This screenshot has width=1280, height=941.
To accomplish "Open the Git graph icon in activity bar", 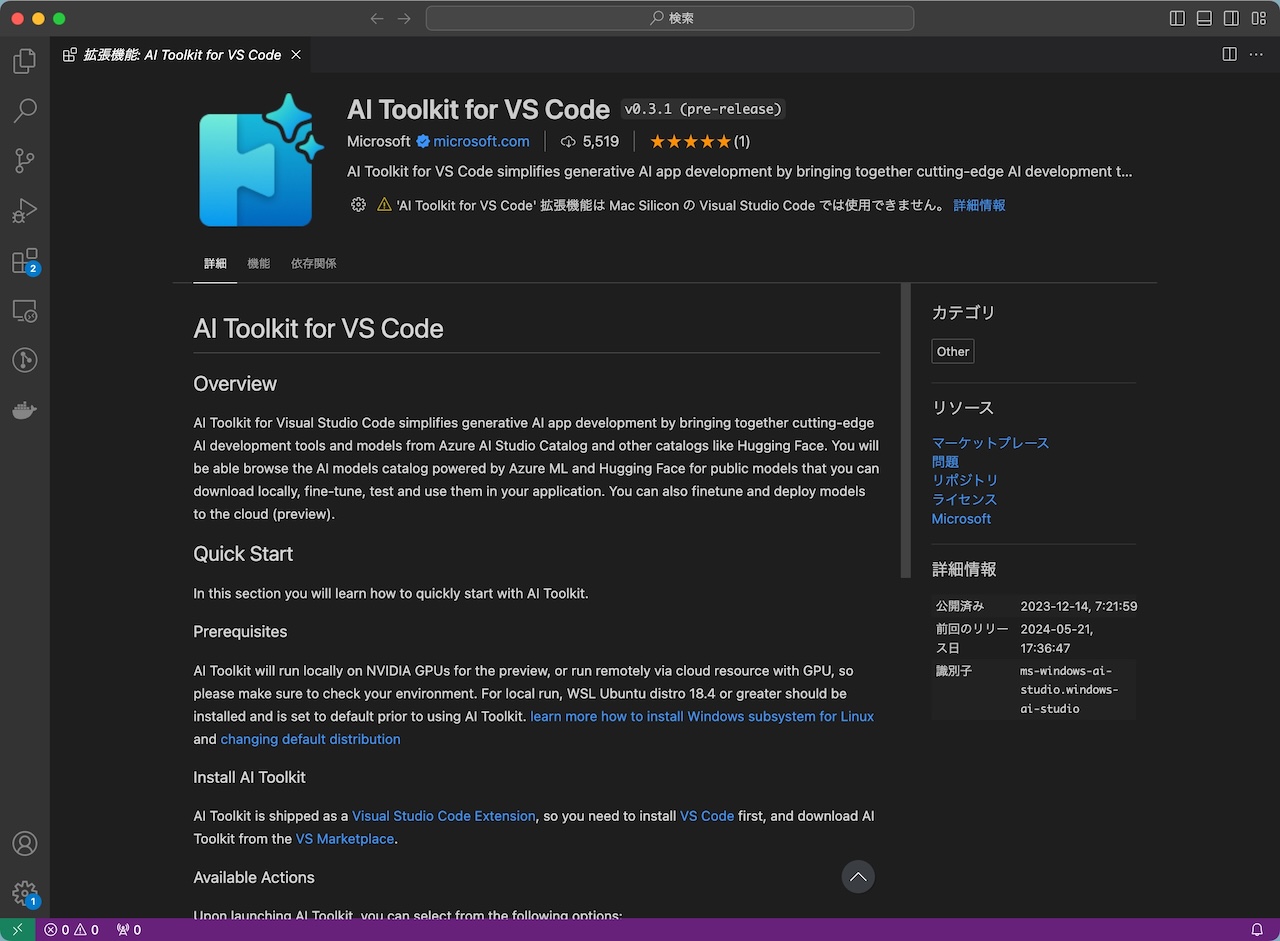I will click(x=24, y=361).
